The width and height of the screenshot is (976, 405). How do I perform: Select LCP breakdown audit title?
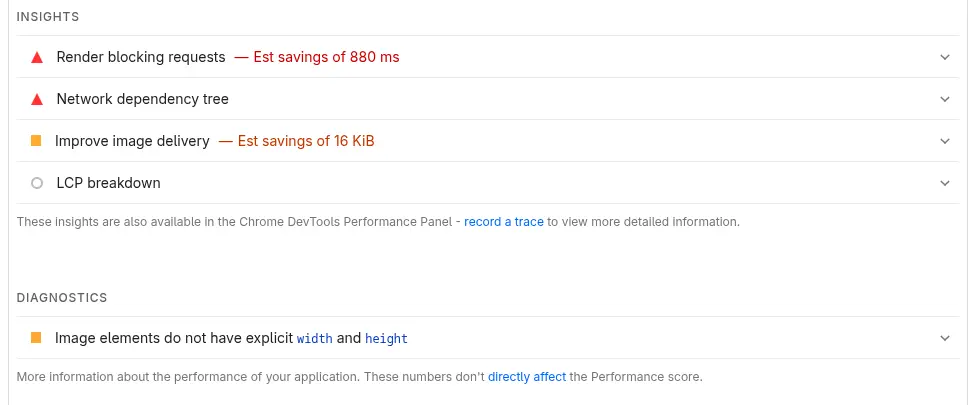(108, 183)
